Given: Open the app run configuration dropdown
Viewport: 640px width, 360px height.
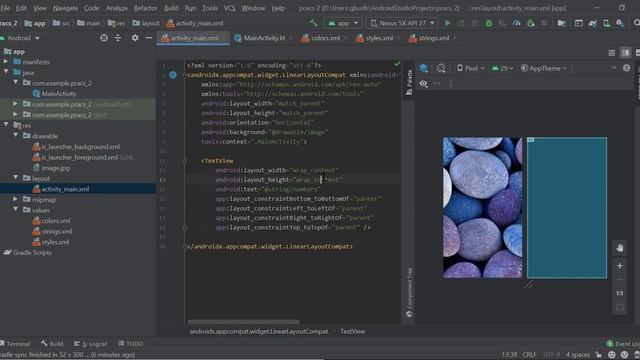Looking at the screenshot, I should pyautogui.click(x=343, y=23).
